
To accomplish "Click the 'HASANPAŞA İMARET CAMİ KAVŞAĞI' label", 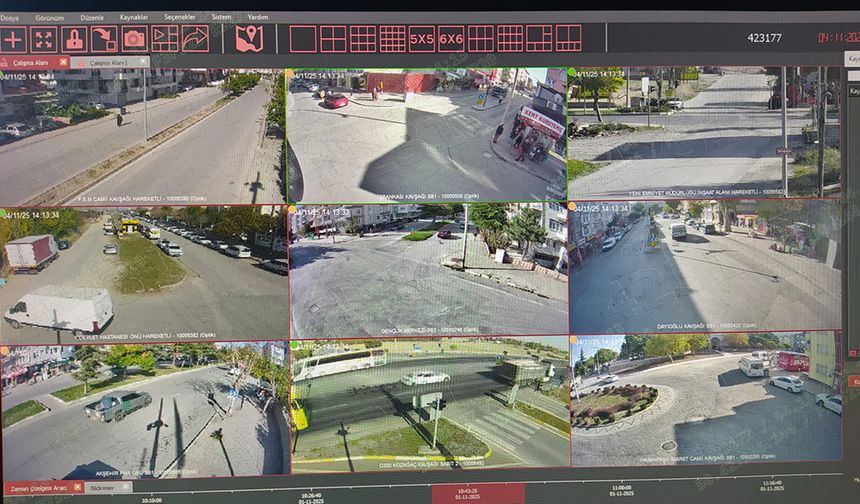I will click(x=708, y=456).
